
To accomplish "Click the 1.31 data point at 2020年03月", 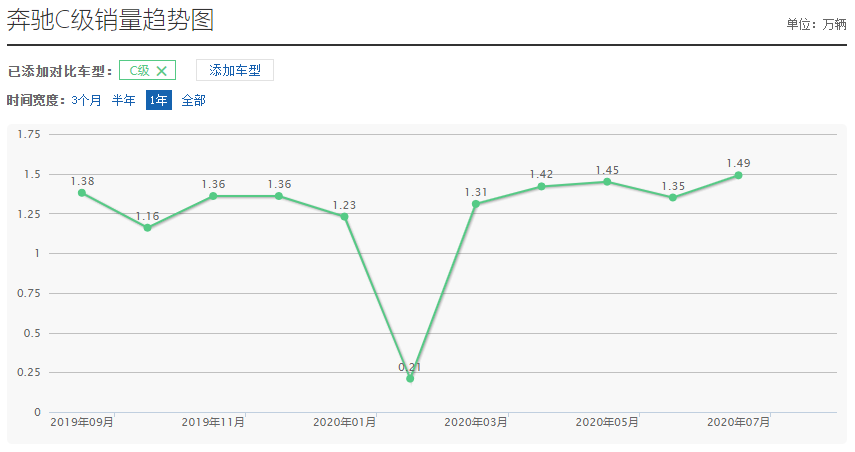I will (x=475, y=204).
